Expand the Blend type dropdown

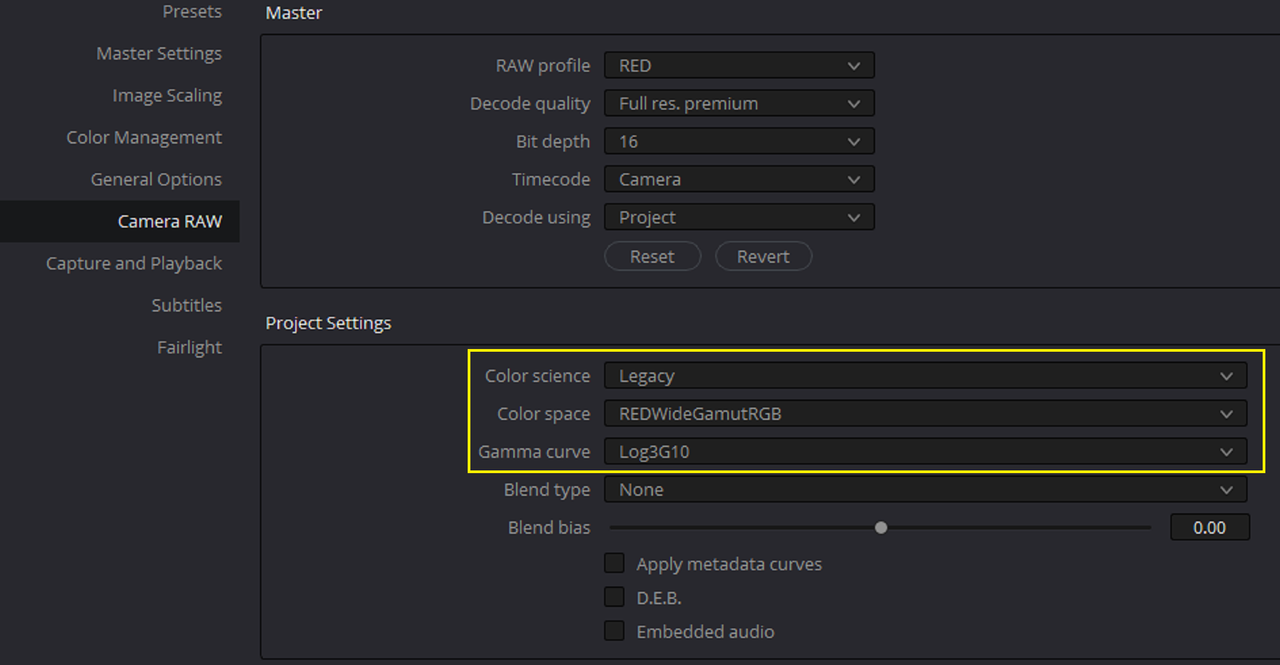(x=925, y=490)
